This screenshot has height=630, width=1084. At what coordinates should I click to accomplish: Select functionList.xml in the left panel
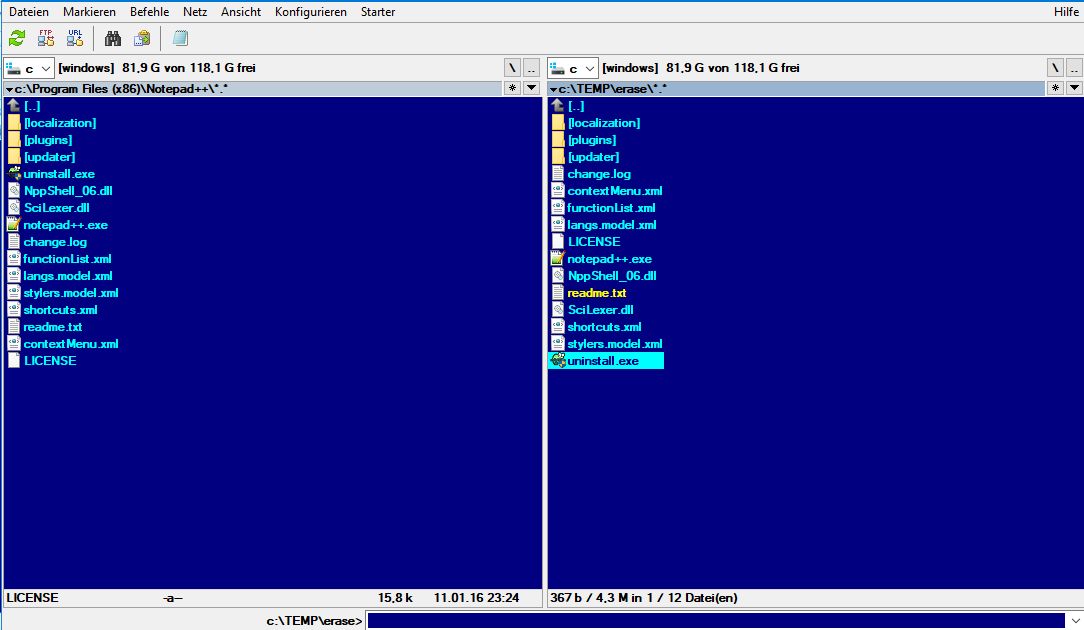[x=67, y=259]
